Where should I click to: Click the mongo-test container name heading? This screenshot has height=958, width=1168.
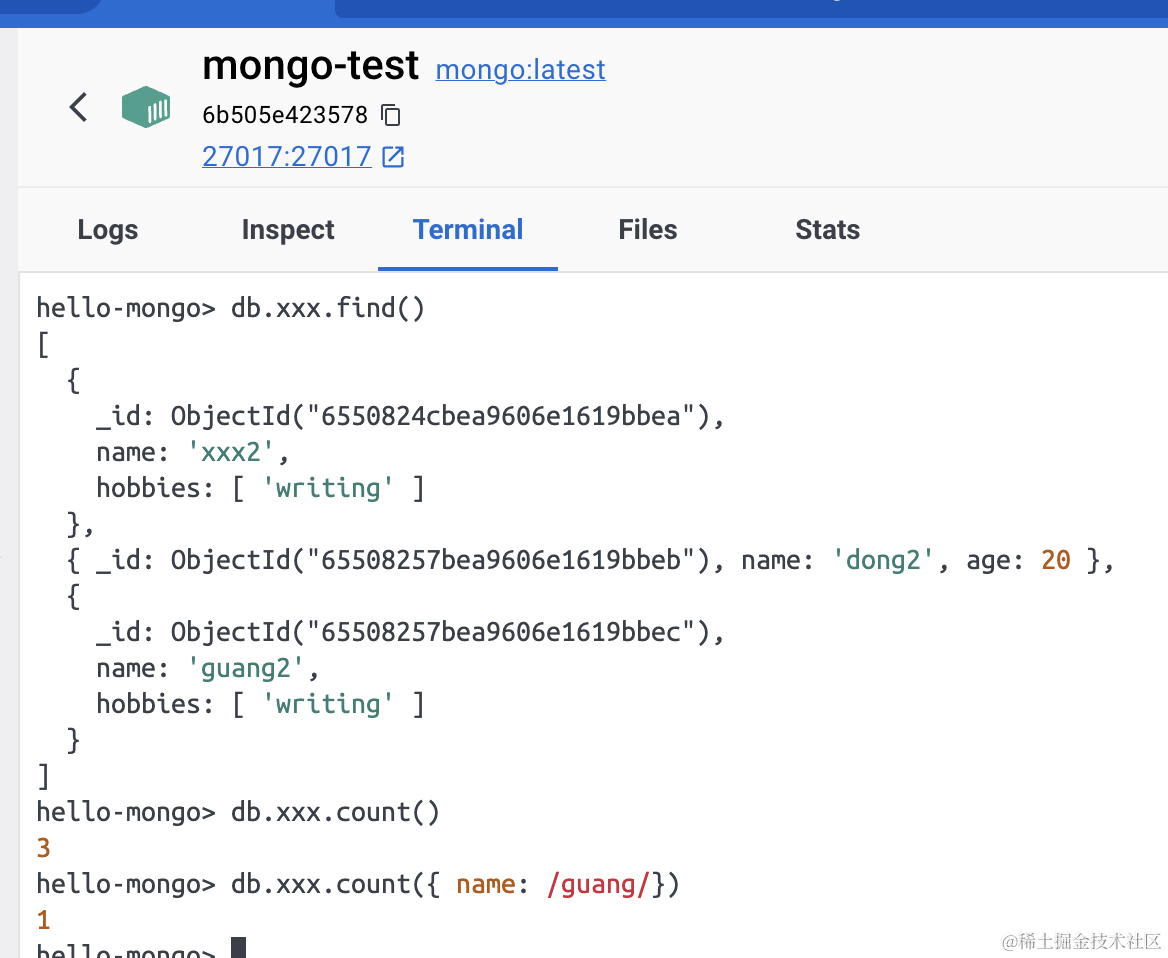310,66
